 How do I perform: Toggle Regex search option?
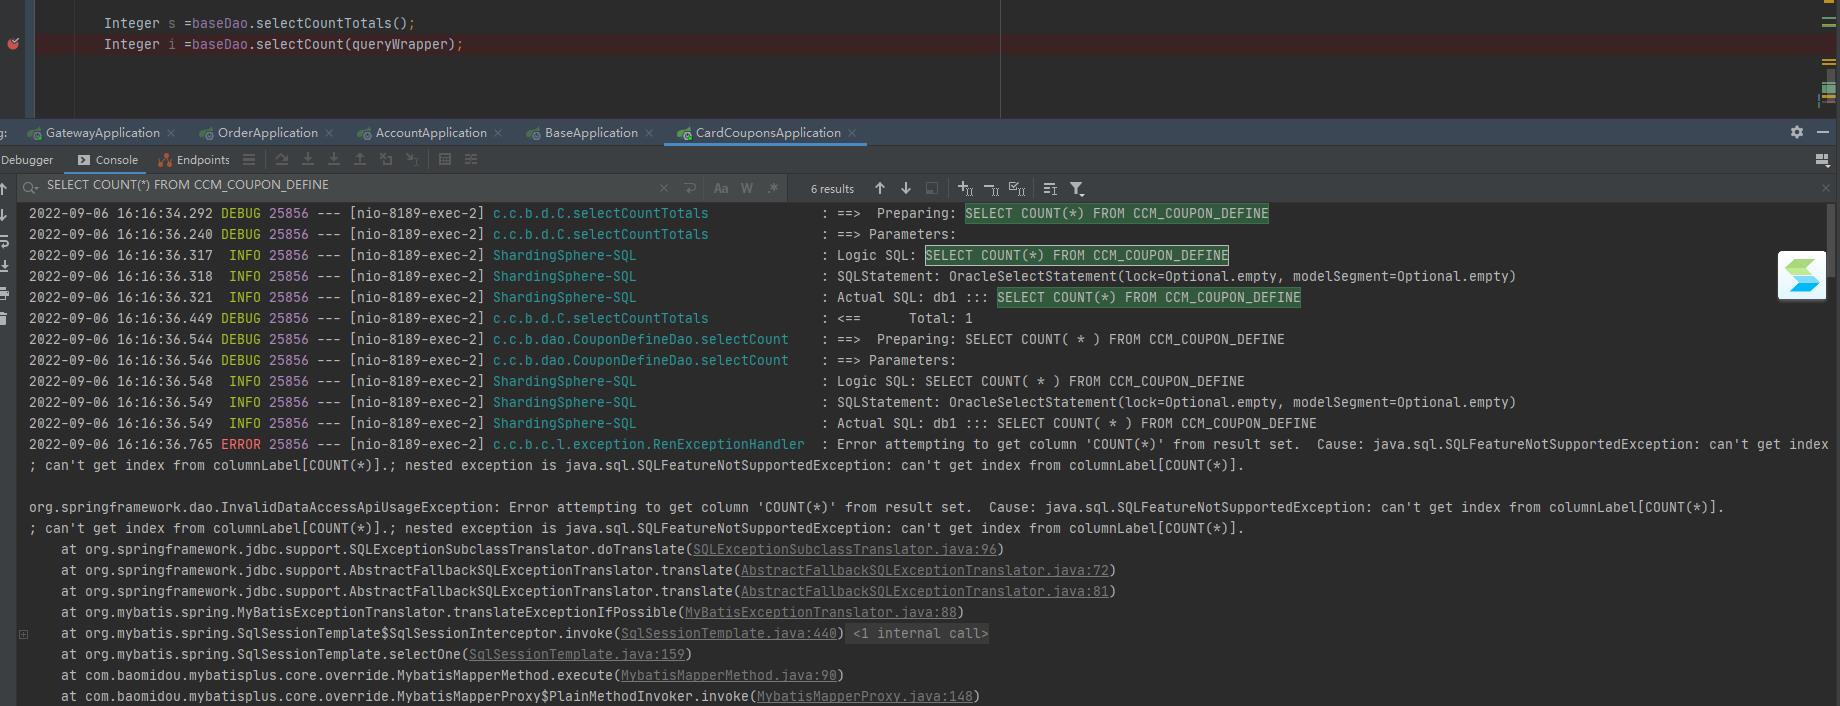[773, 188]
